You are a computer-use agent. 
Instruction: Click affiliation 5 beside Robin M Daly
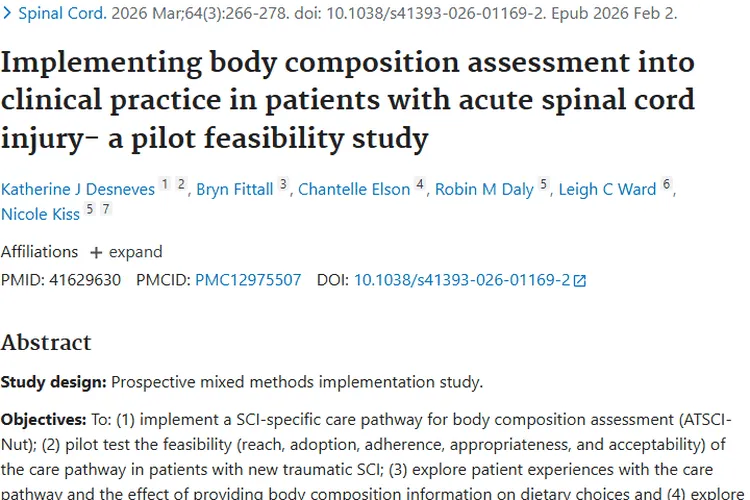[x=543, y=185]
